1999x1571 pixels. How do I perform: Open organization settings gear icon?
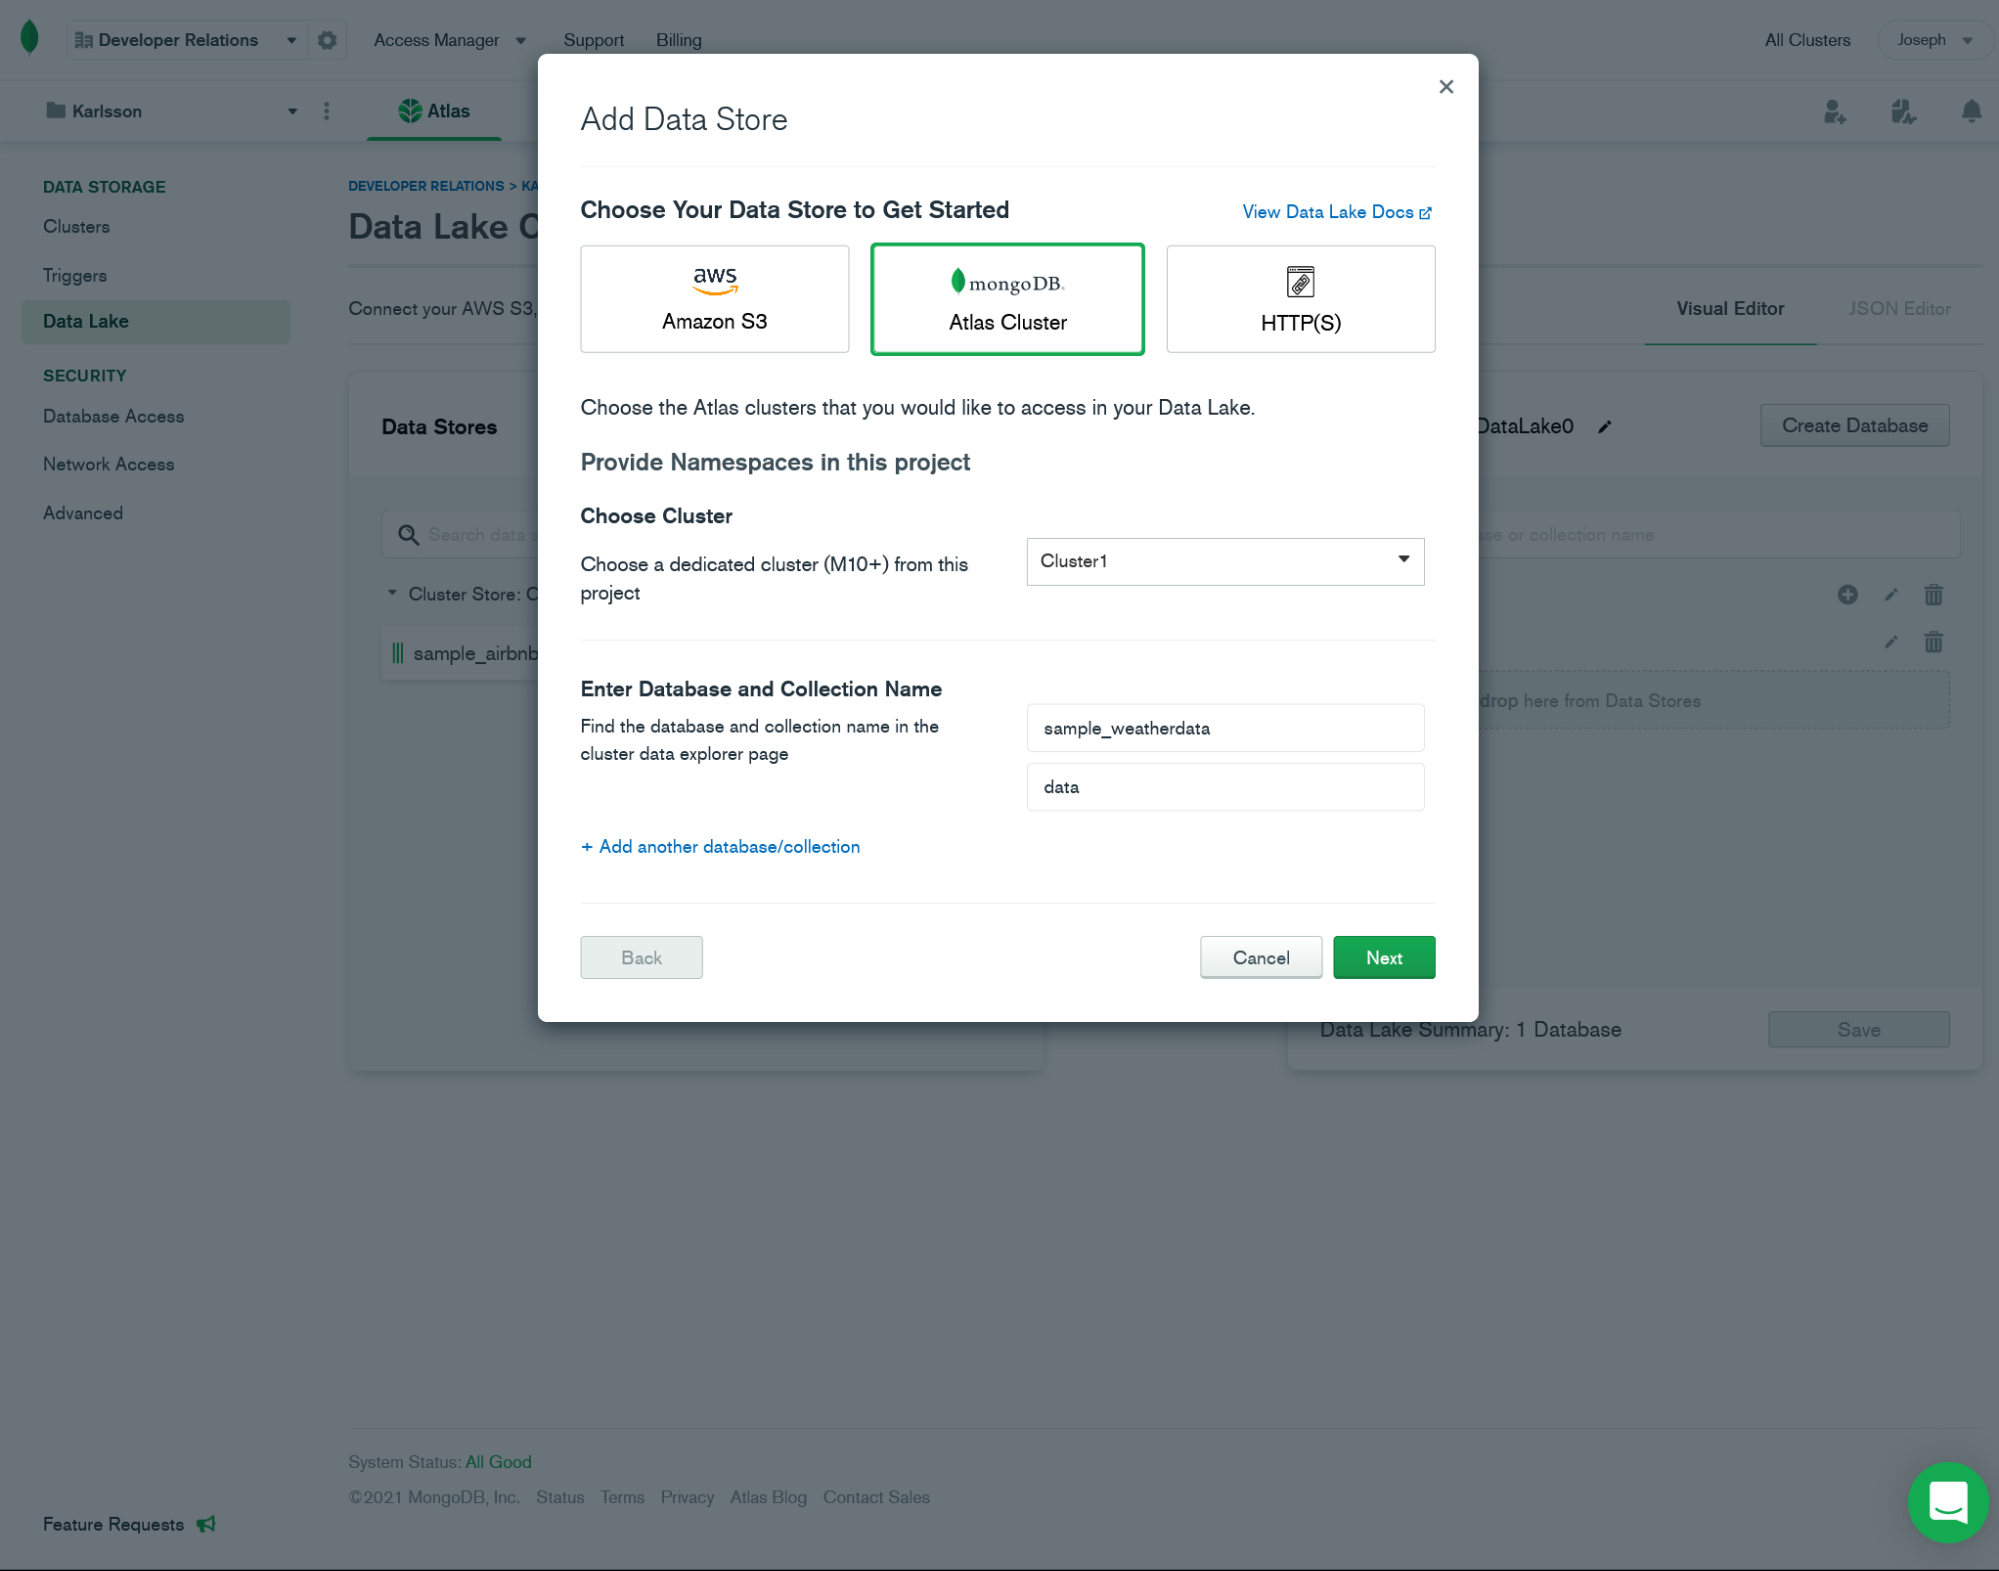(x=327, y=40)
